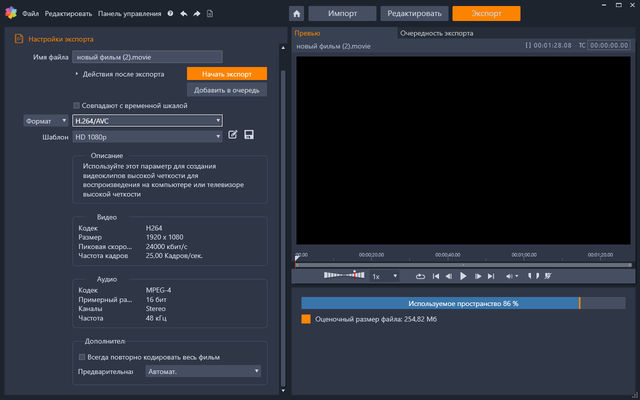Expand 'Действия после экспорта' section
This screenshot has height=400, width=640.
pyautogui.click(x=77, y=74)
